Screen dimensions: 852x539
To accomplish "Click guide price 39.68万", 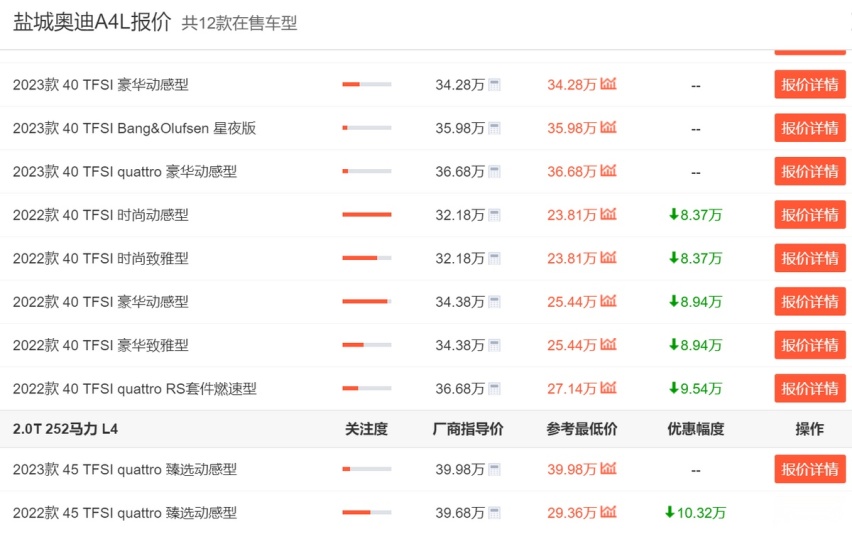I will (460, 512).
